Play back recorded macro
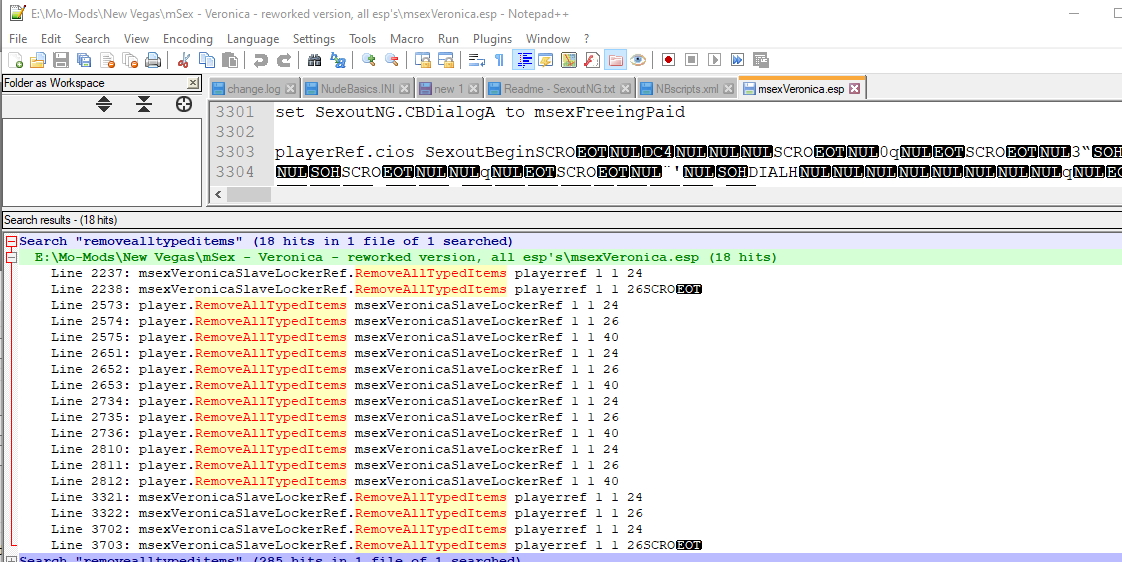 (714, 60)
